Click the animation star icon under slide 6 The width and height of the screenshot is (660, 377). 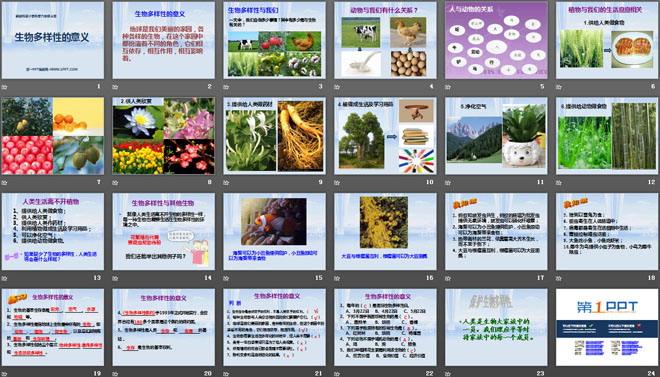[x=559, y=87]
